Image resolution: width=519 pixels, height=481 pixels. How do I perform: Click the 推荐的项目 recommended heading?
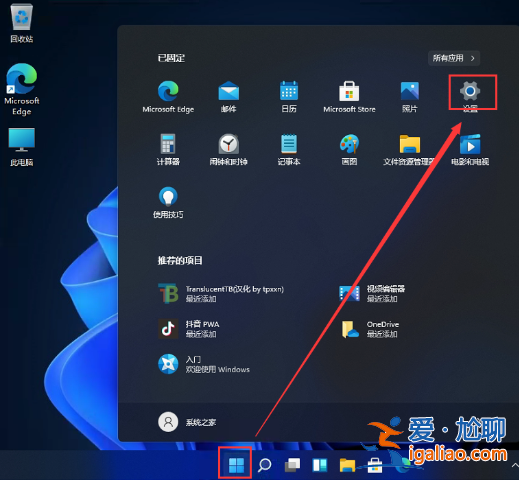click(180, 260)
